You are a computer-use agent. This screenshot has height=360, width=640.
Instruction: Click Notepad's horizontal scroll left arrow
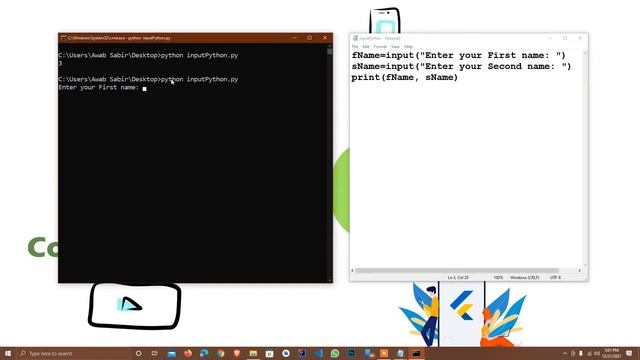(x=353, y=270)
